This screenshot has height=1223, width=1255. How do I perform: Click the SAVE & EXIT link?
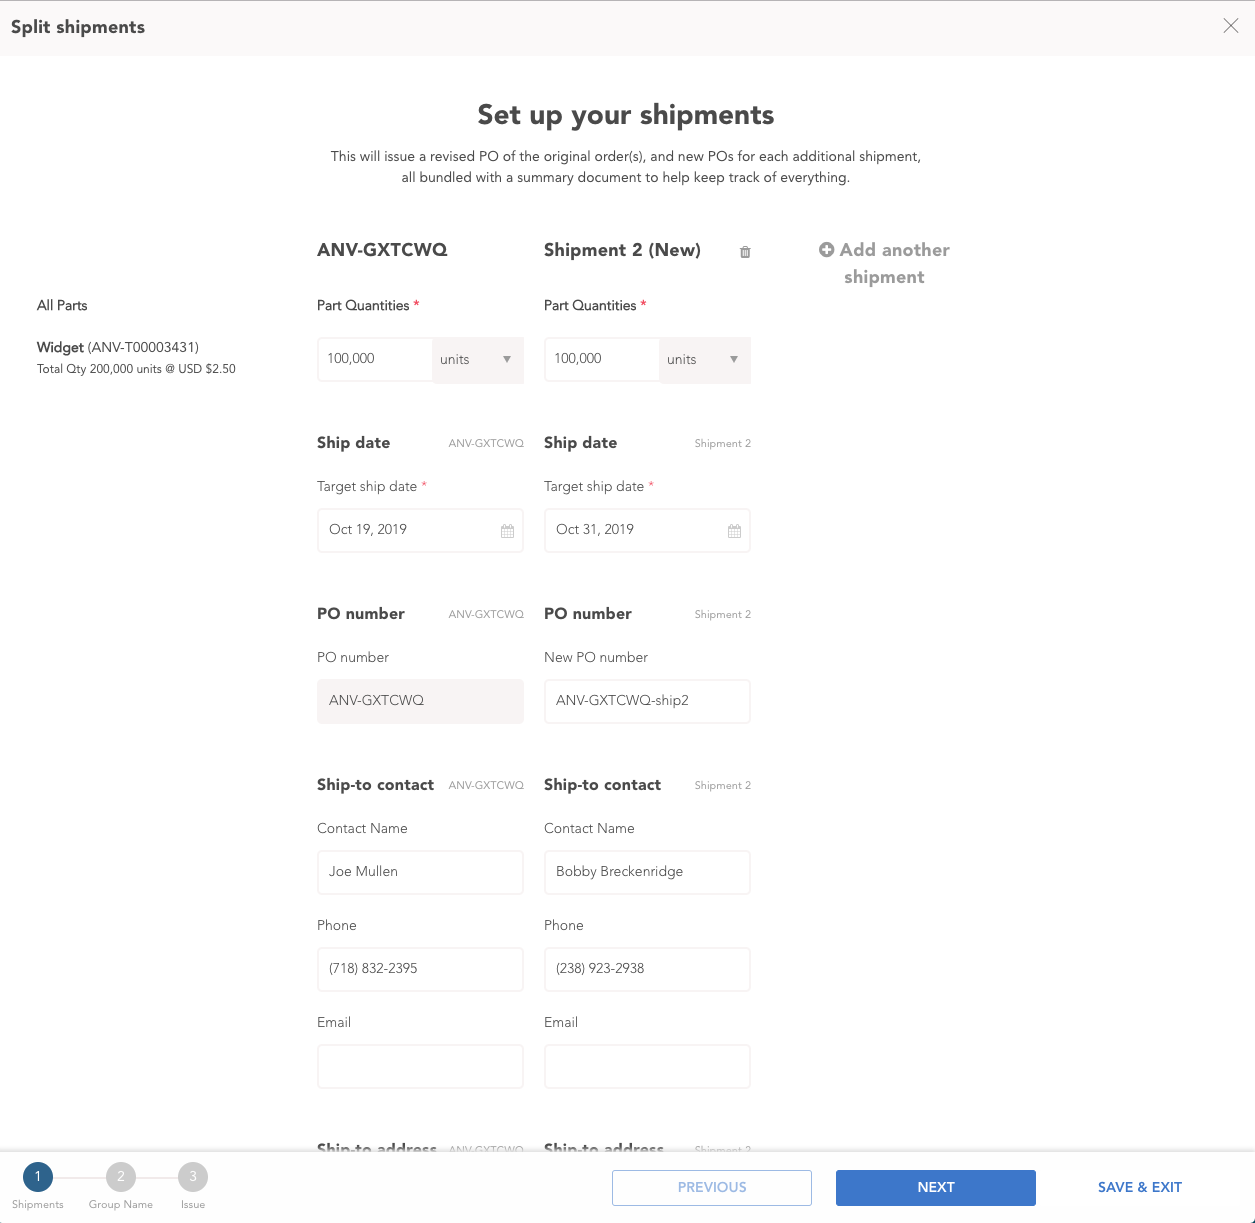point(1139,1188)
